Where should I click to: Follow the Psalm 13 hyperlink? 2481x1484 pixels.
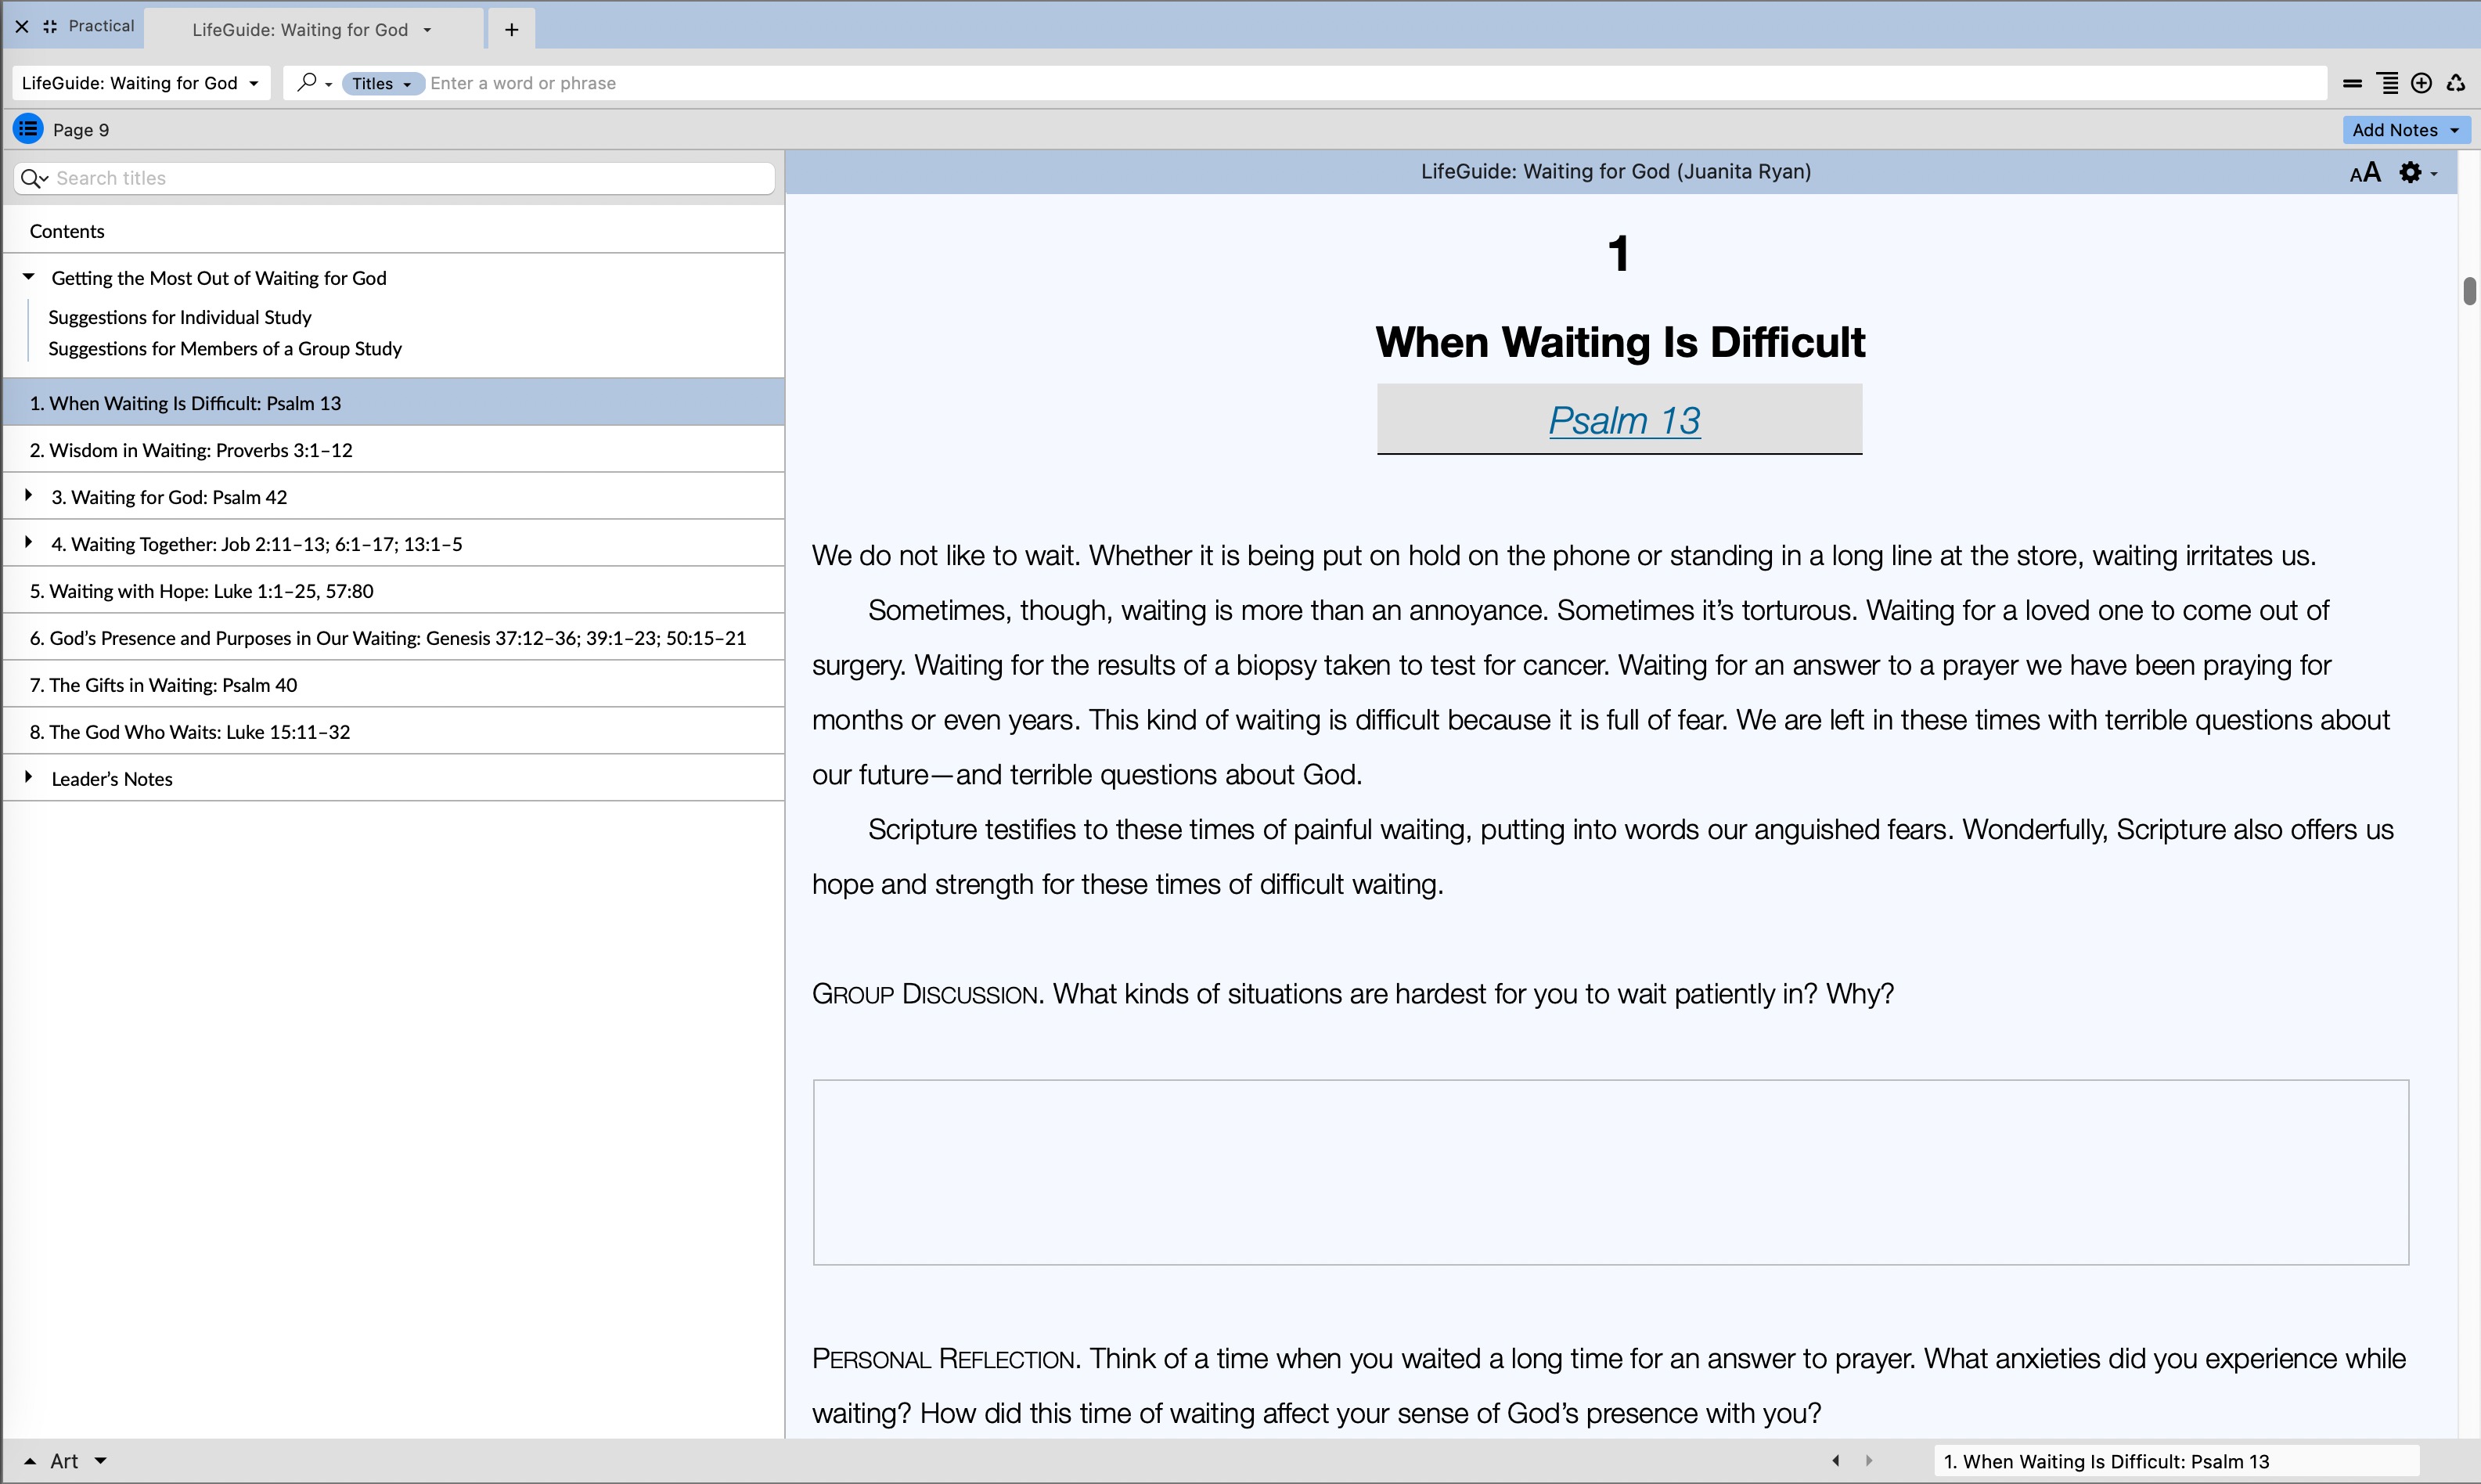tap(1624, 420)
